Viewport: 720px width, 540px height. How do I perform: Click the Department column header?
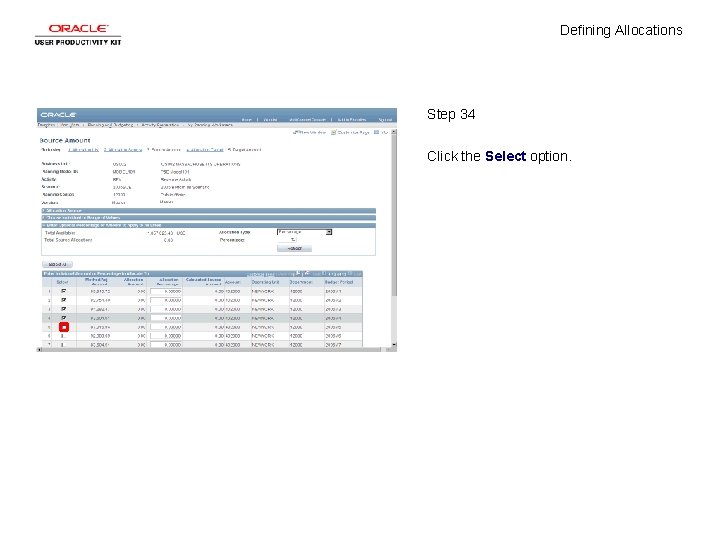click(301, 282)
